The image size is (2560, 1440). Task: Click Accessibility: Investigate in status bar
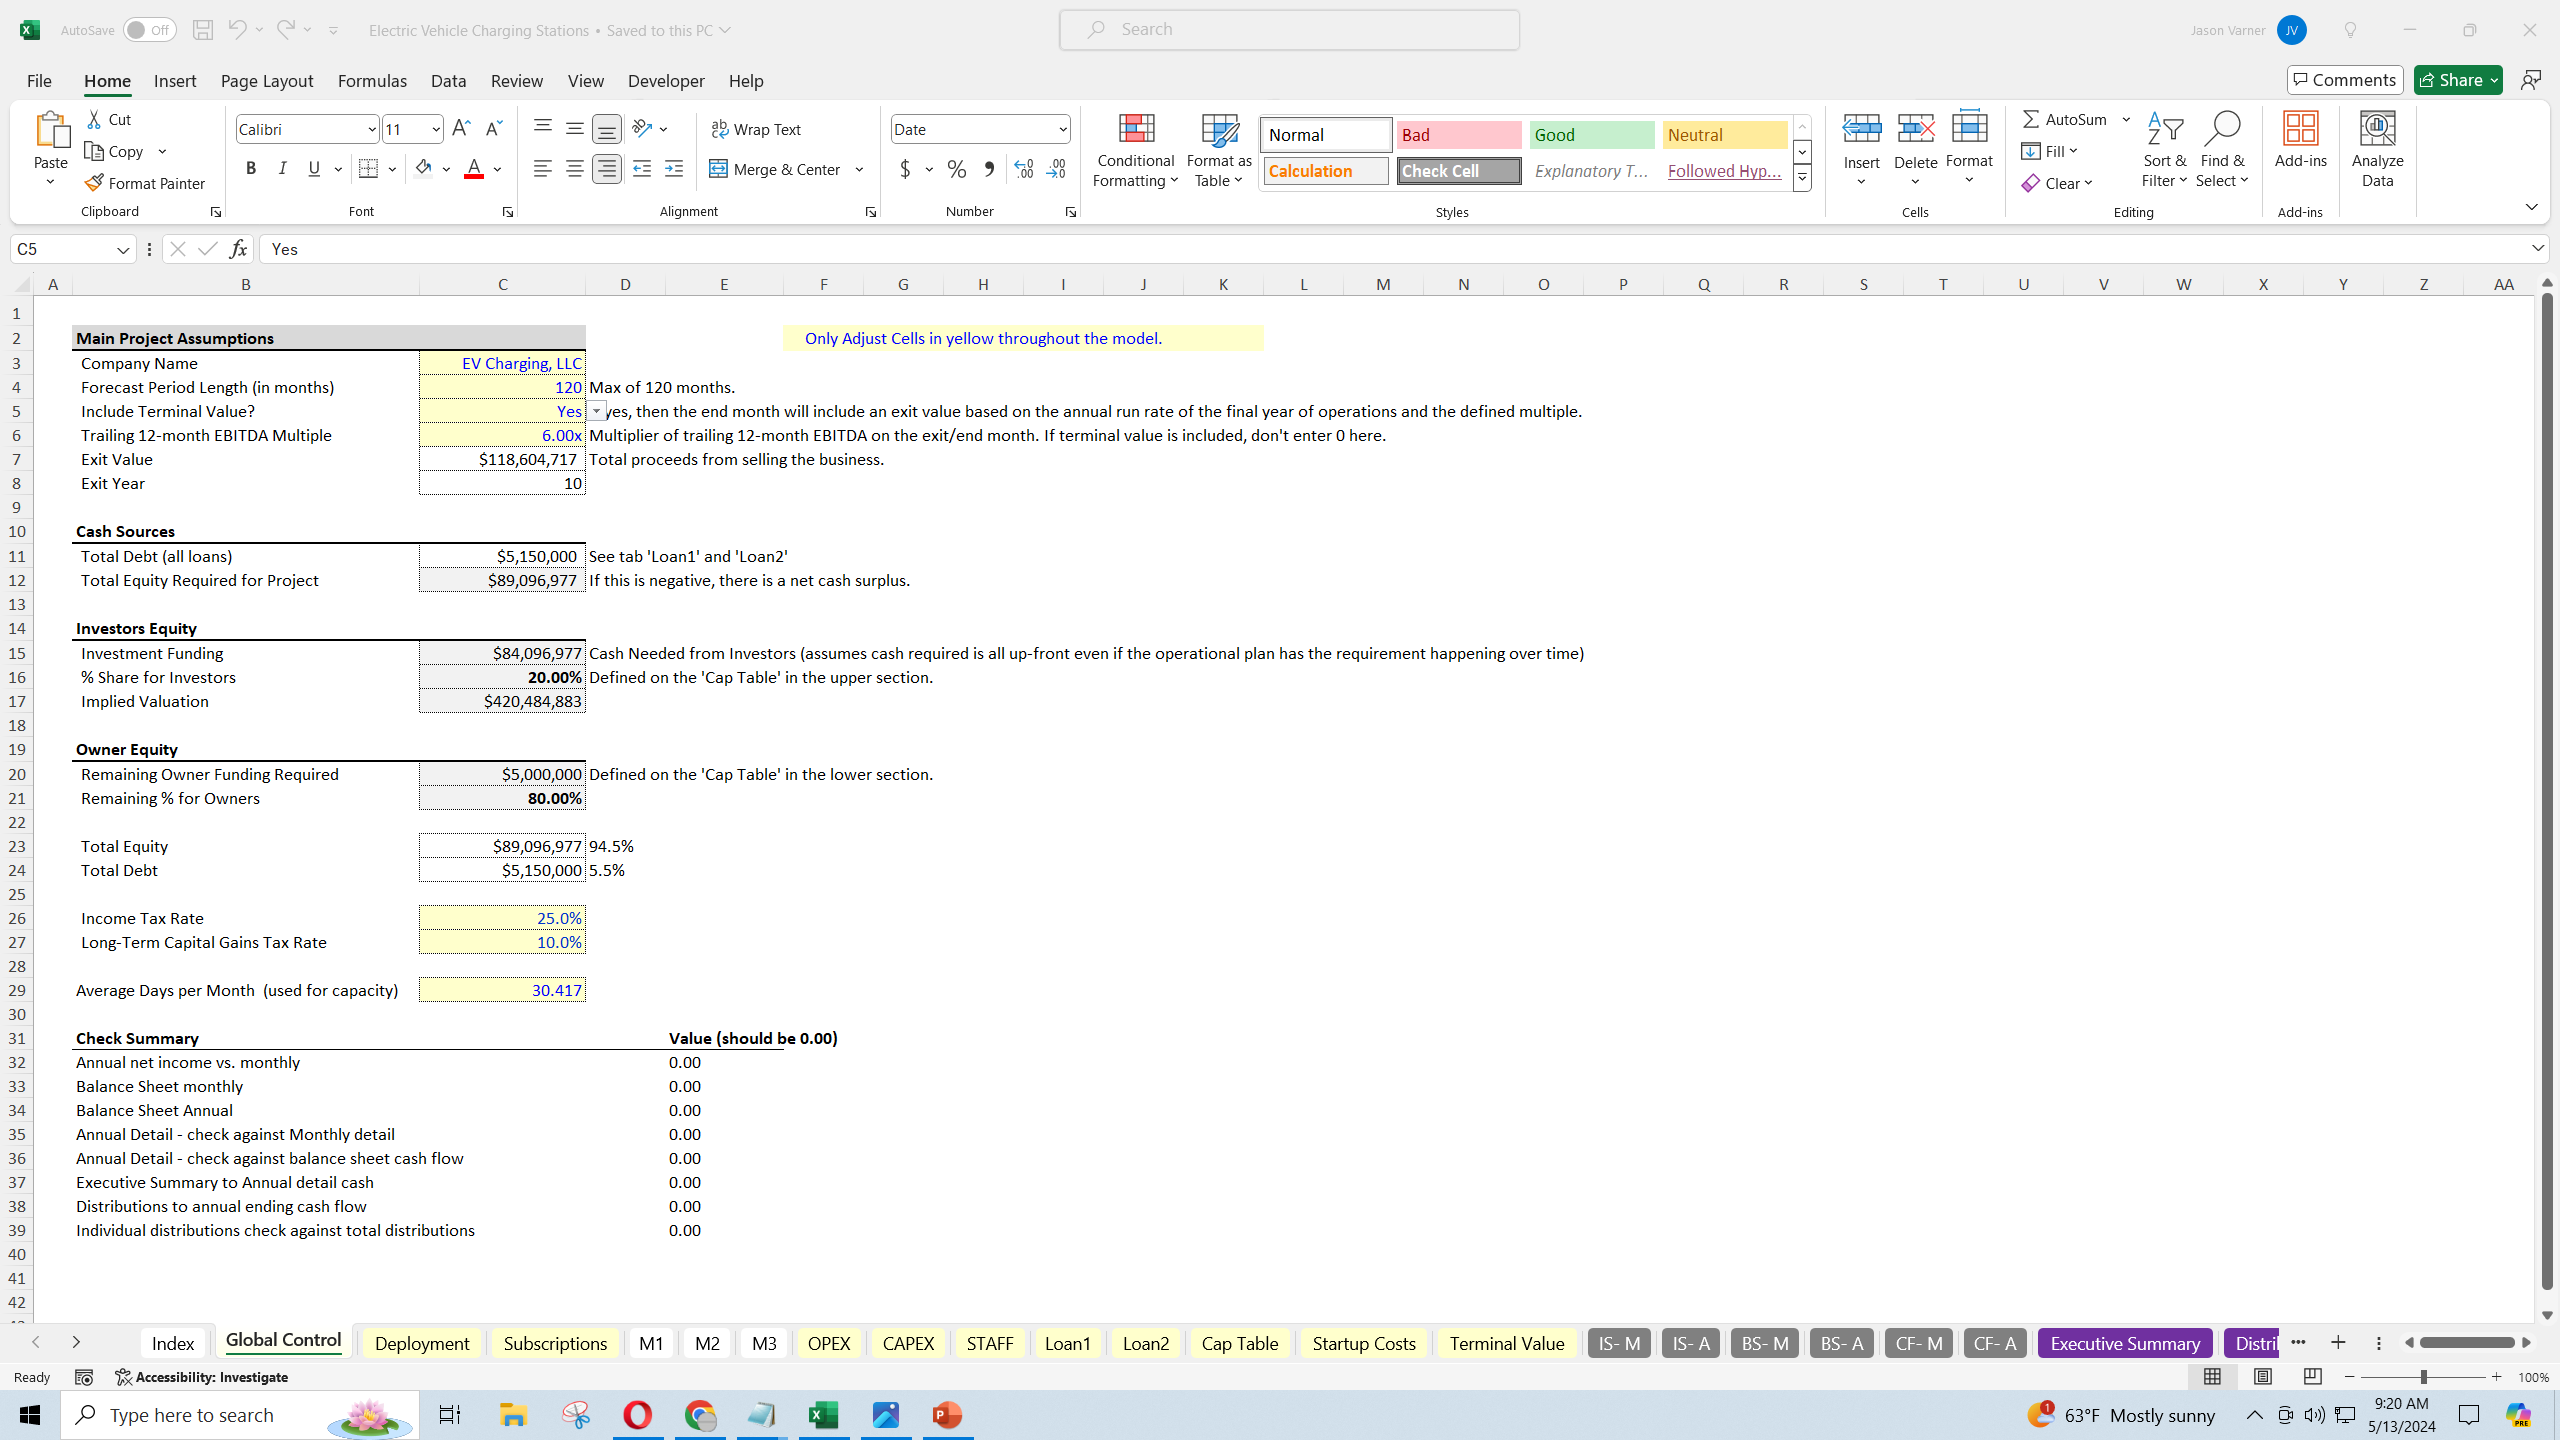click(x=202, y=1377)
